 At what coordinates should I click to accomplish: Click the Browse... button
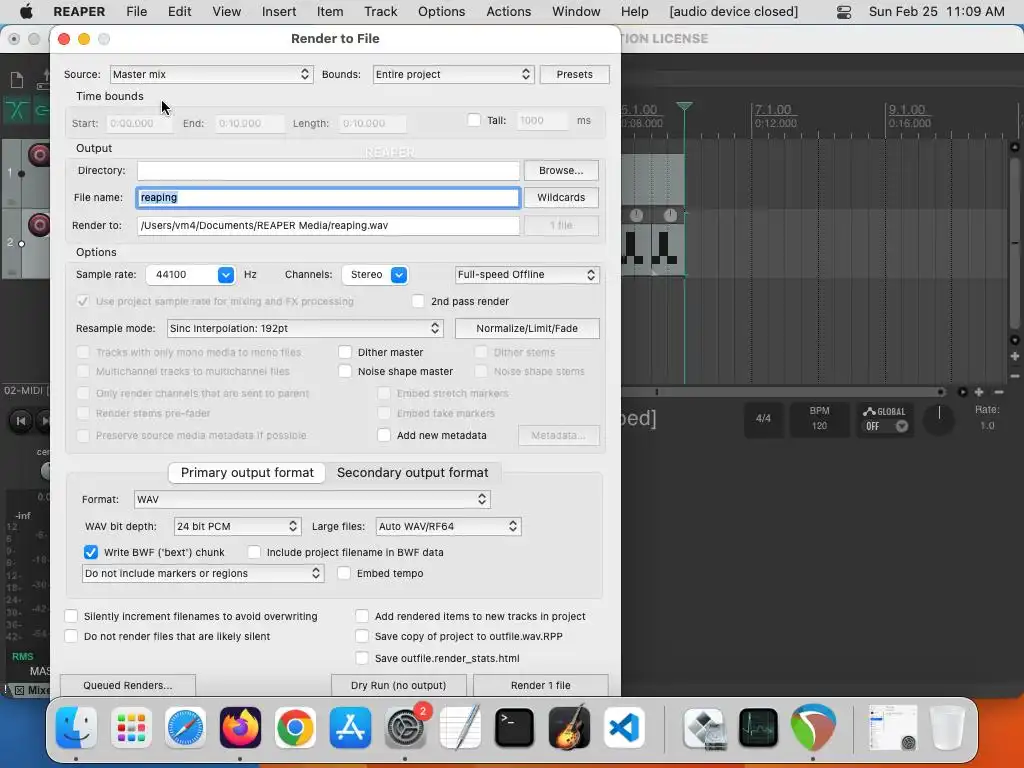[561, 170]
